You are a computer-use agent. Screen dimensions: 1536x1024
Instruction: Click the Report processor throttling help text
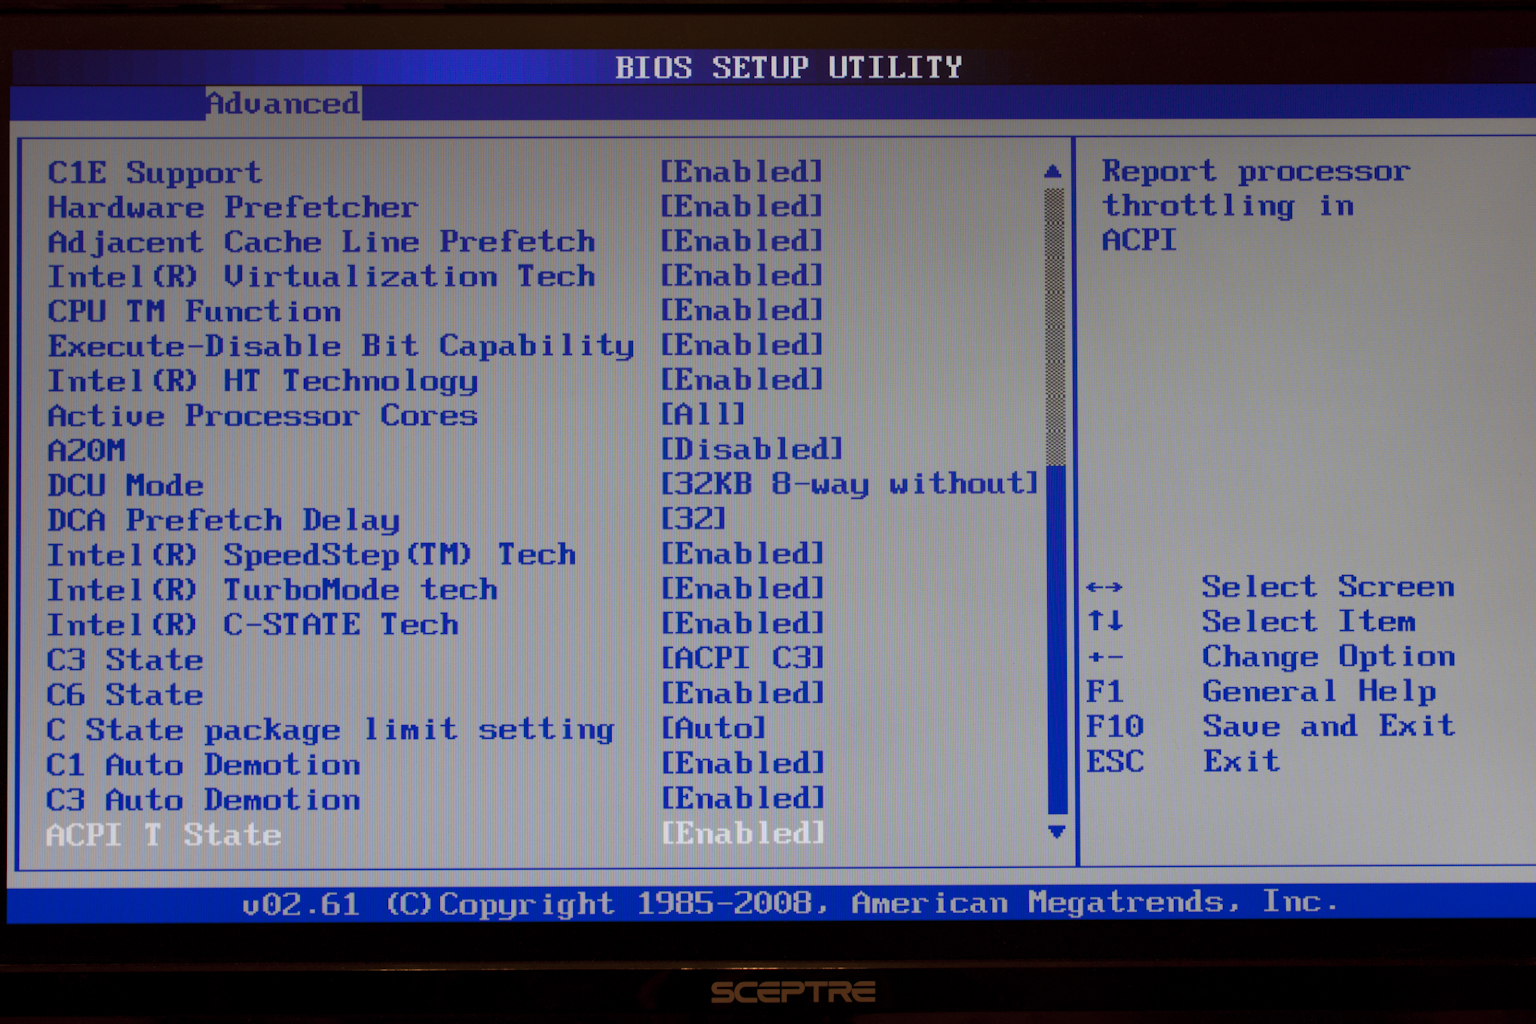(x=1256, y=206)
